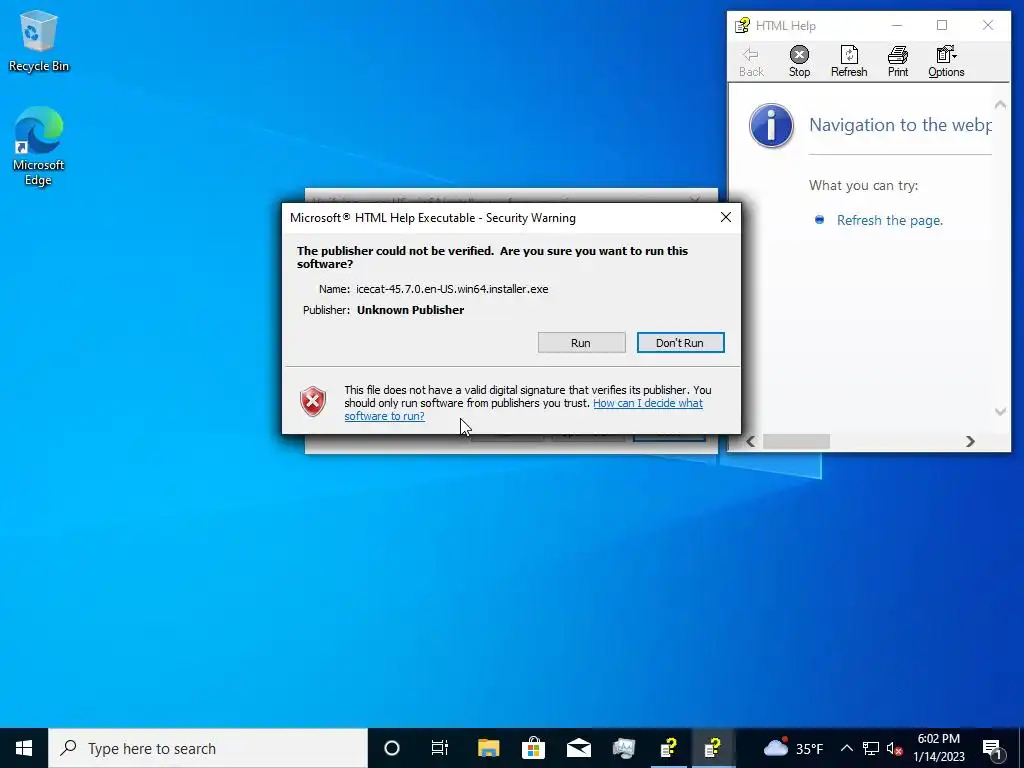1024x768 pixels.
Task: Click 'Navigation to the webp' heading
Action: (900, 125)
